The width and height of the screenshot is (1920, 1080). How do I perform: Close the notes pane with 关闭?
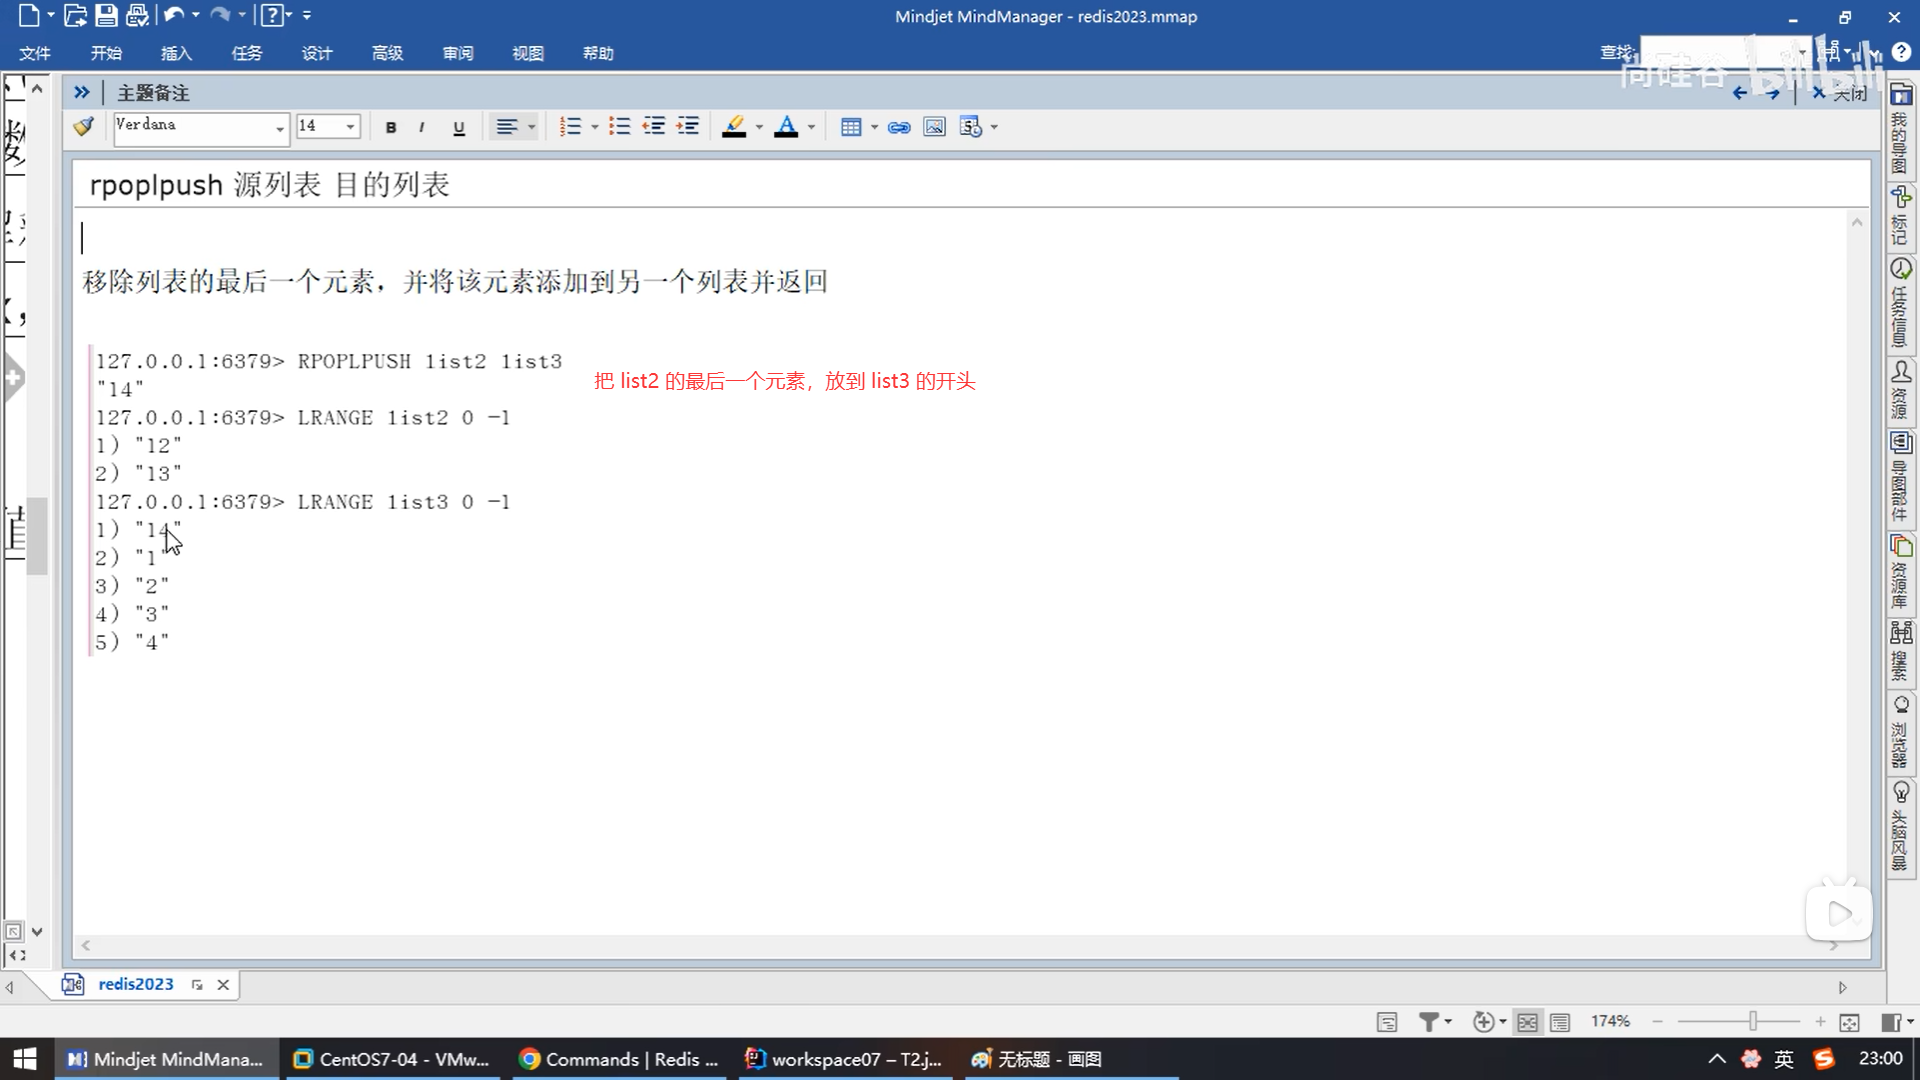1840,93
